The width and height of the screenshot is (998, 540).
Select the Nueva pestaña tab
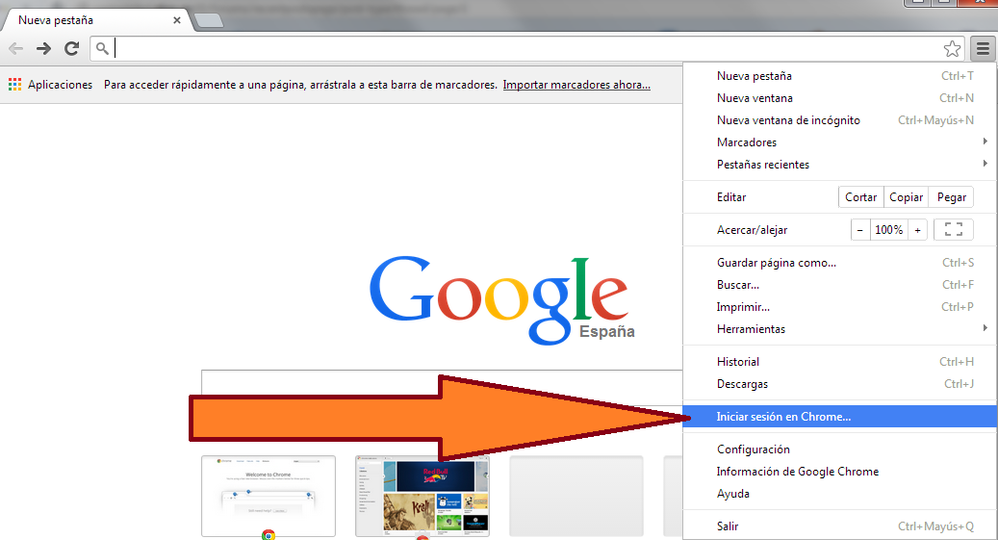tap(95, 20)
